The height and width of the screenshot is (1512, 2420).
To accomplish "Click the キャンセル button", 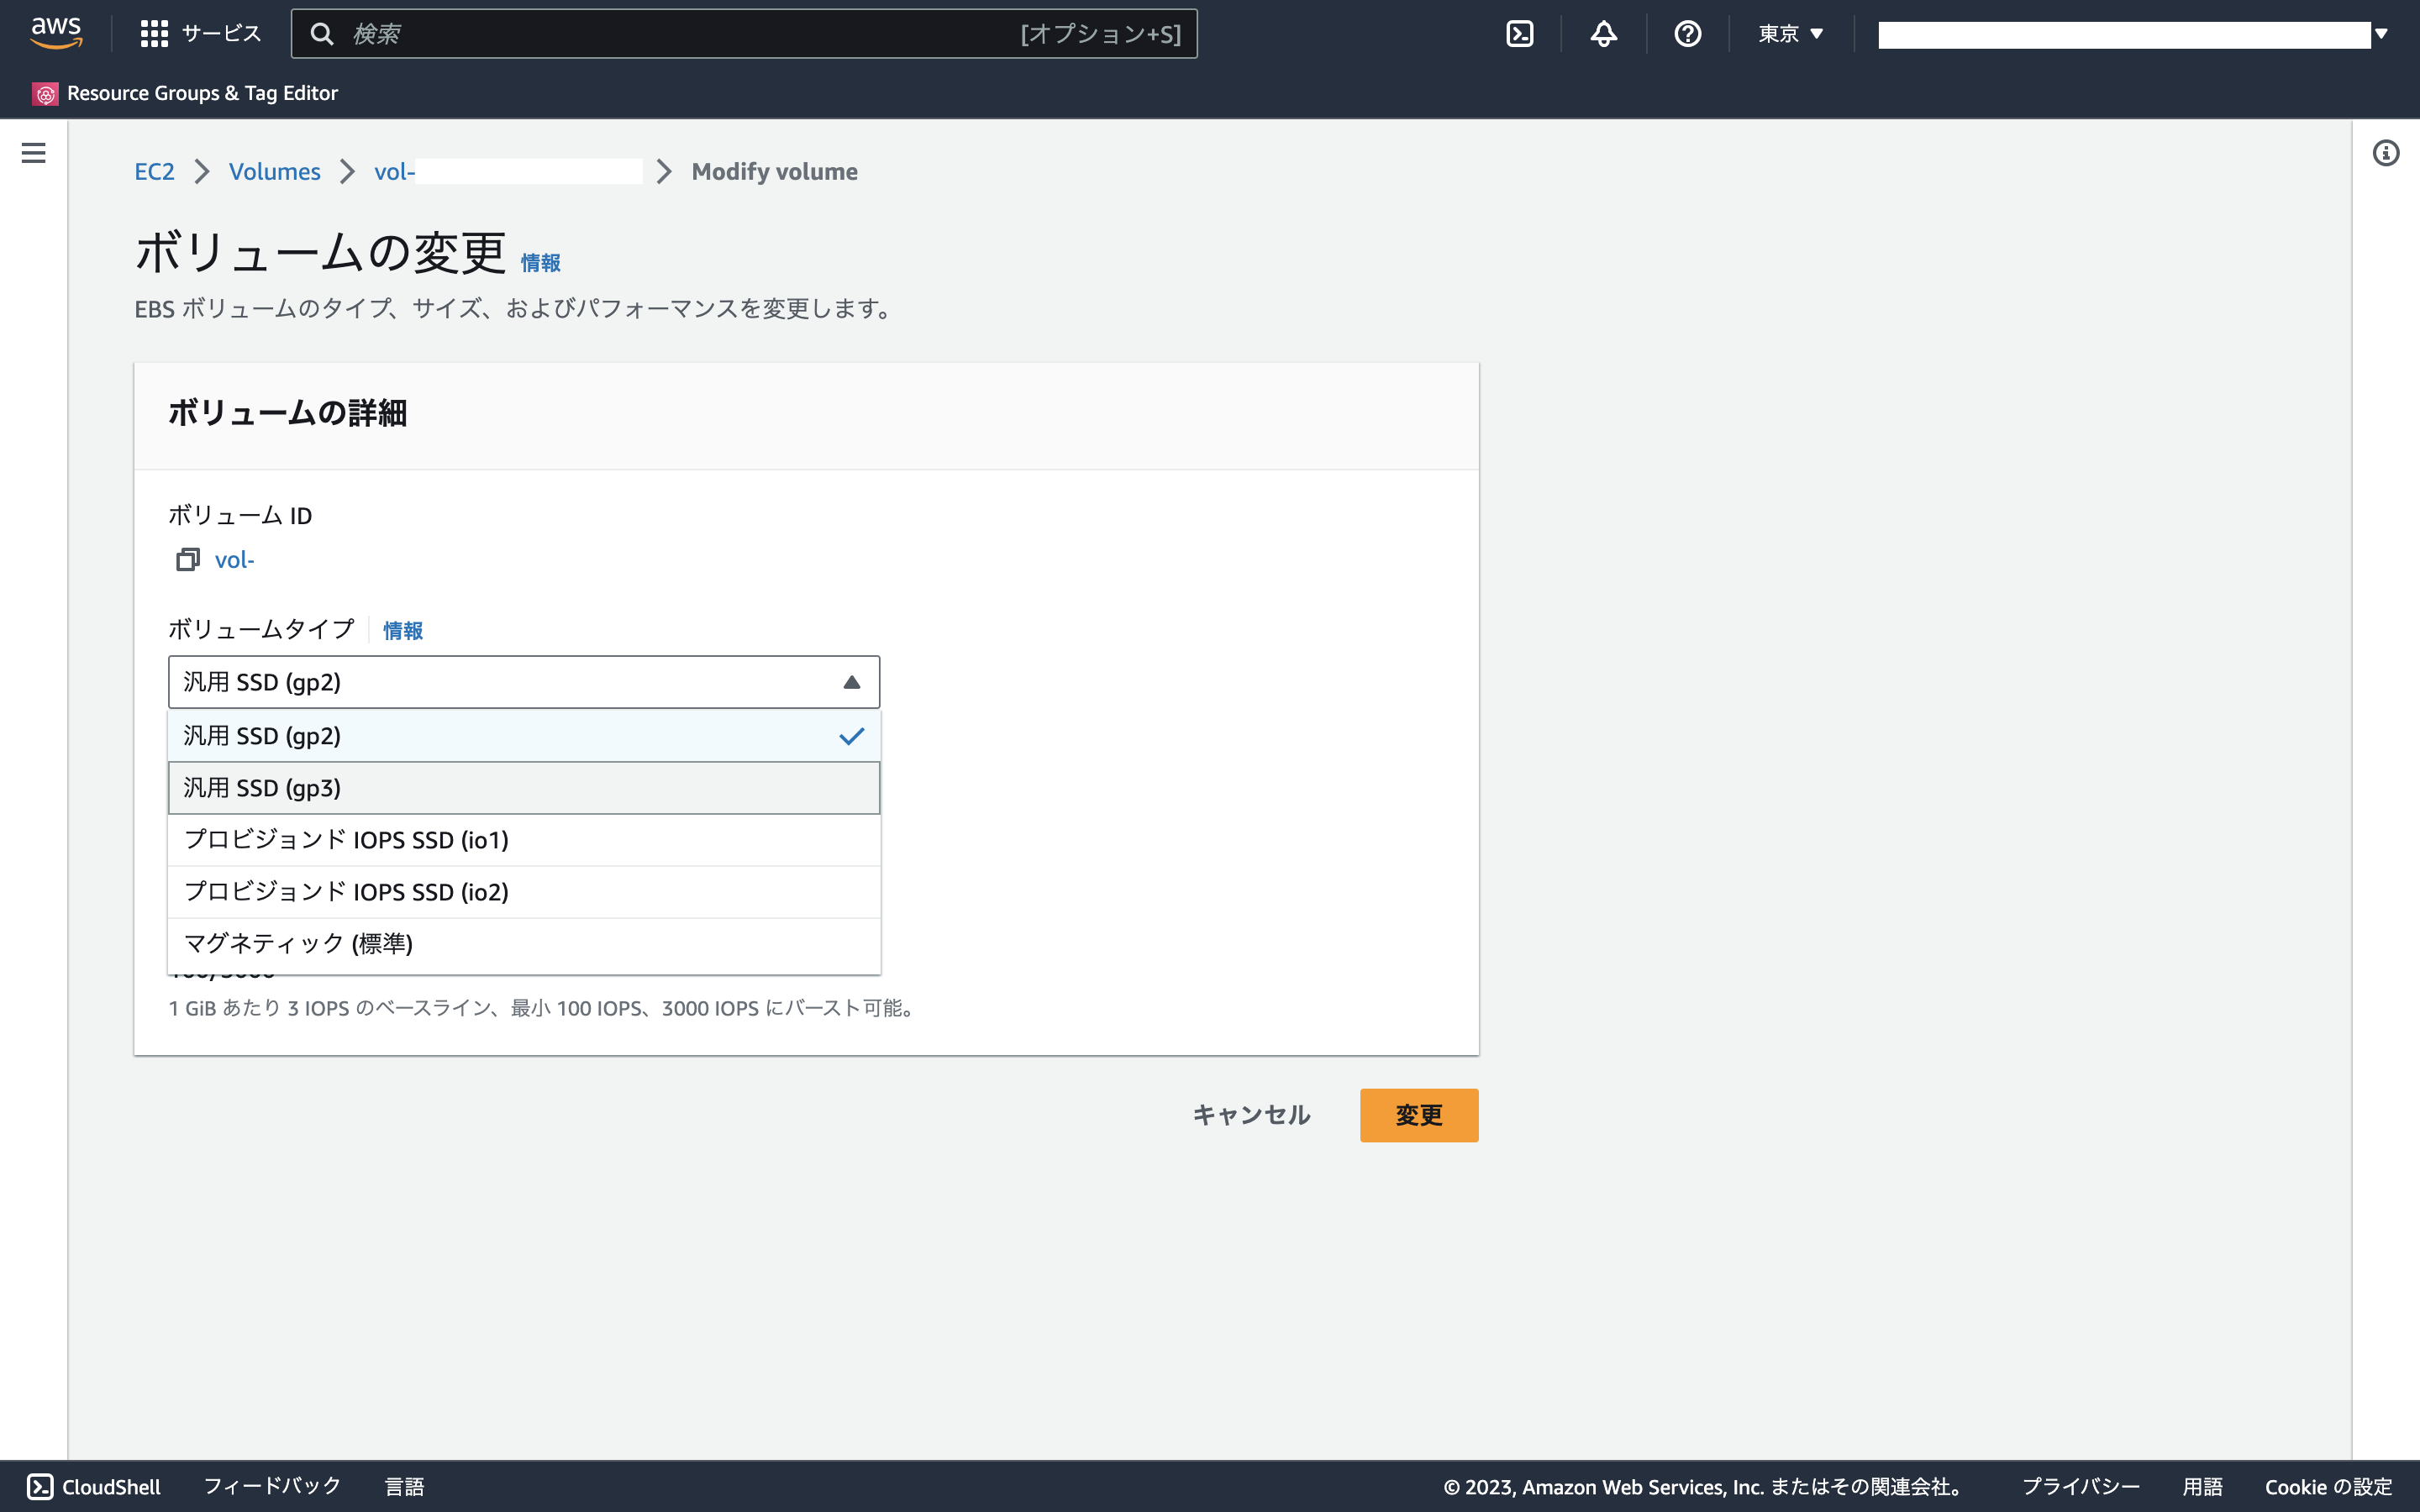I will click(1250, 1115).
